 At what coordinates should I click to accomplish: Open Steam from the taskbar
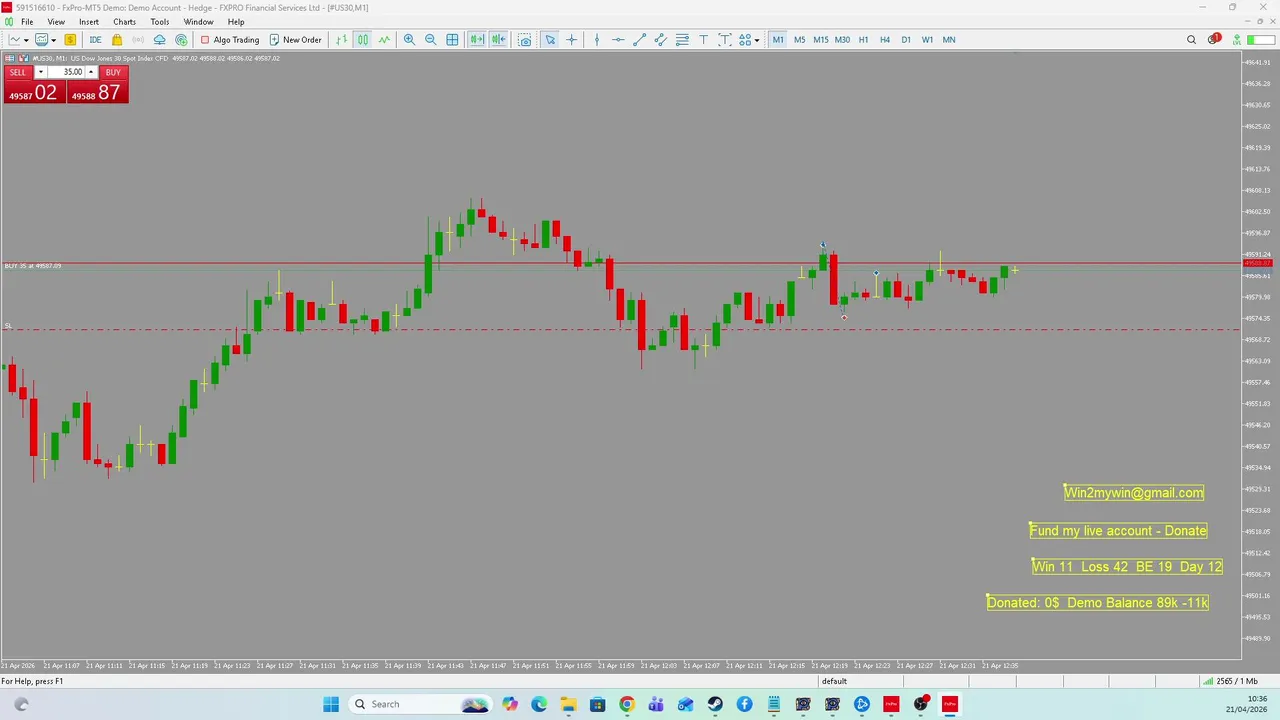click(715, 704)
